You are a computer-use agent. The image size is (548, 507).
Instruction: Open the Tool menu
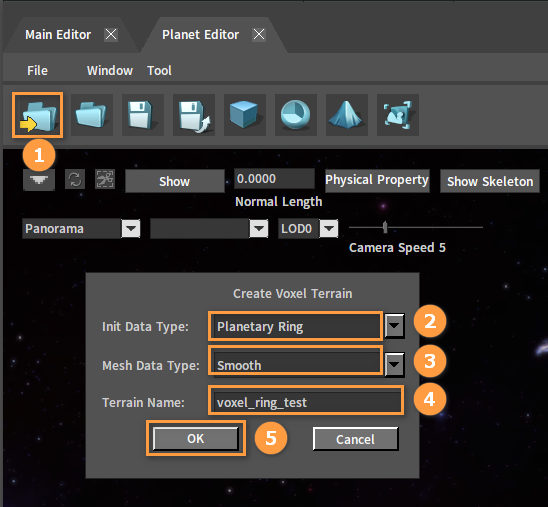(x=159, y=71)
